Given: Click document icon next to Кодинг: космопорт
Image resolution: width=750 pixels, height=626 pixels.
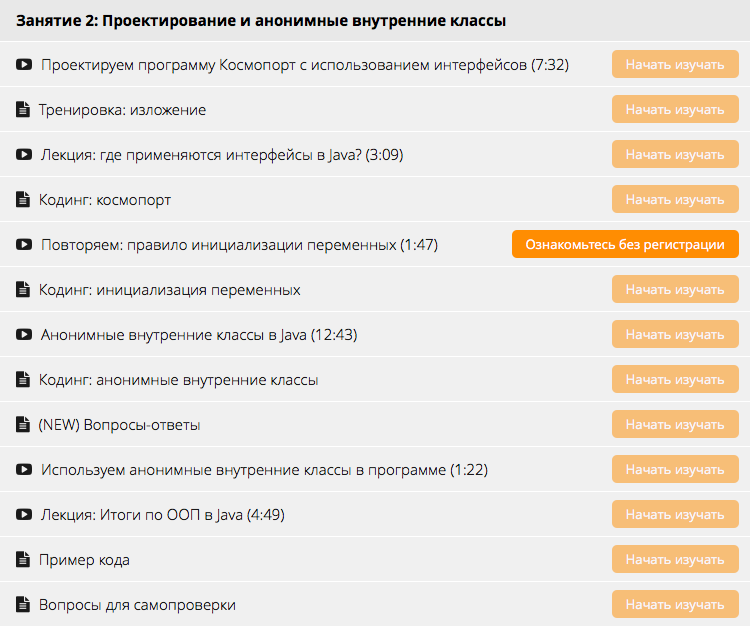Looking at the screenshot, I should (x=23, y=200).
